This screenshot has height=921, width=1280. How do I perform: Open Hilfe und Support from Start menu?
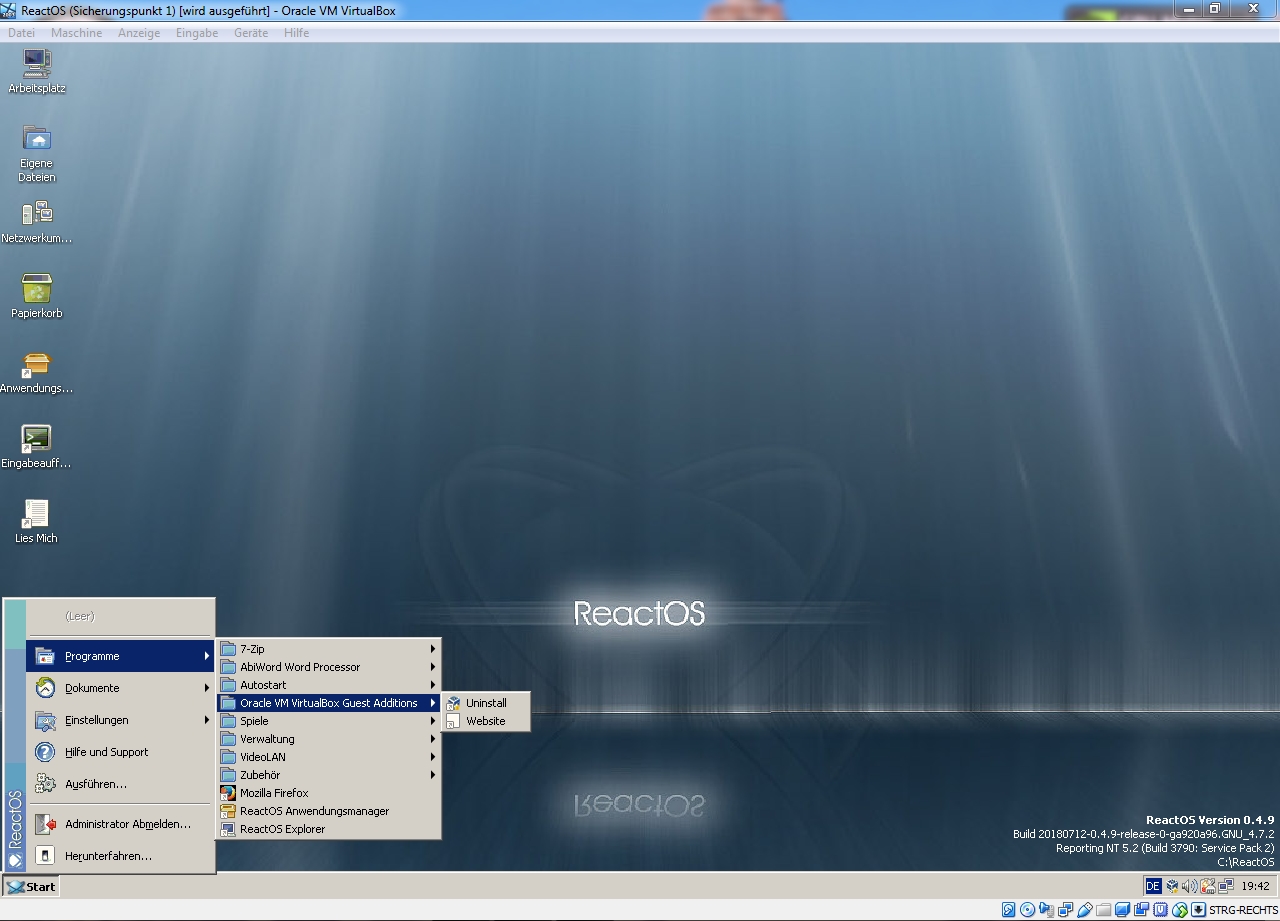click(120, 752)
